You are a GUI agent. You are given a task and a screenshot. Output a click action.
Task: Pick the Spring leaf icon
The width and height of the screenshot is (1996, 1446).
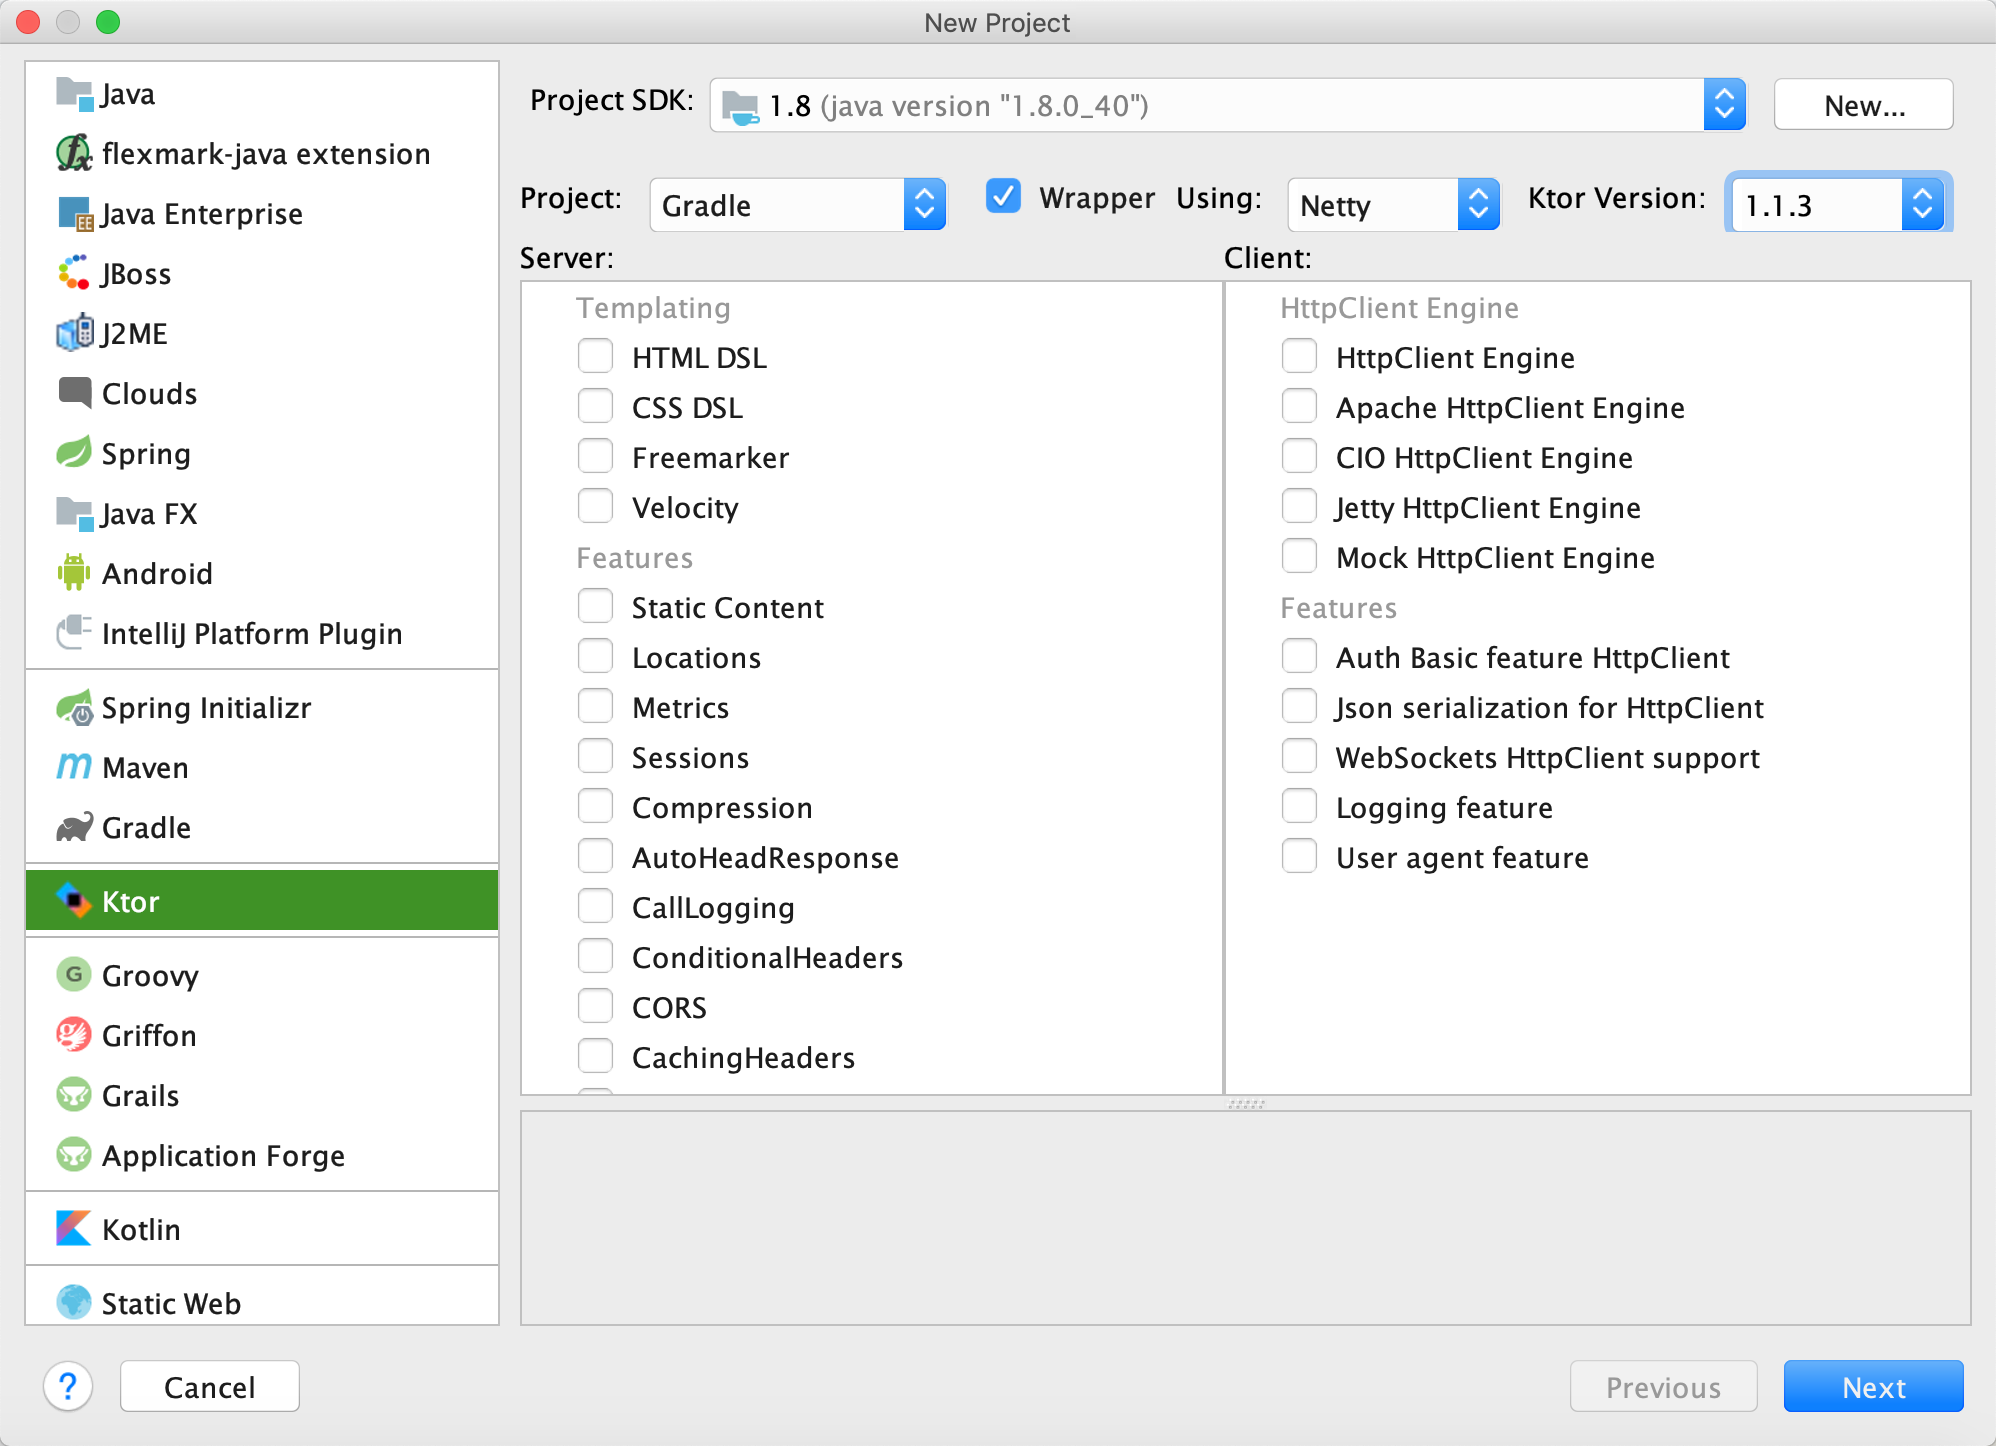pyautogui.click(x=74, y=453)
